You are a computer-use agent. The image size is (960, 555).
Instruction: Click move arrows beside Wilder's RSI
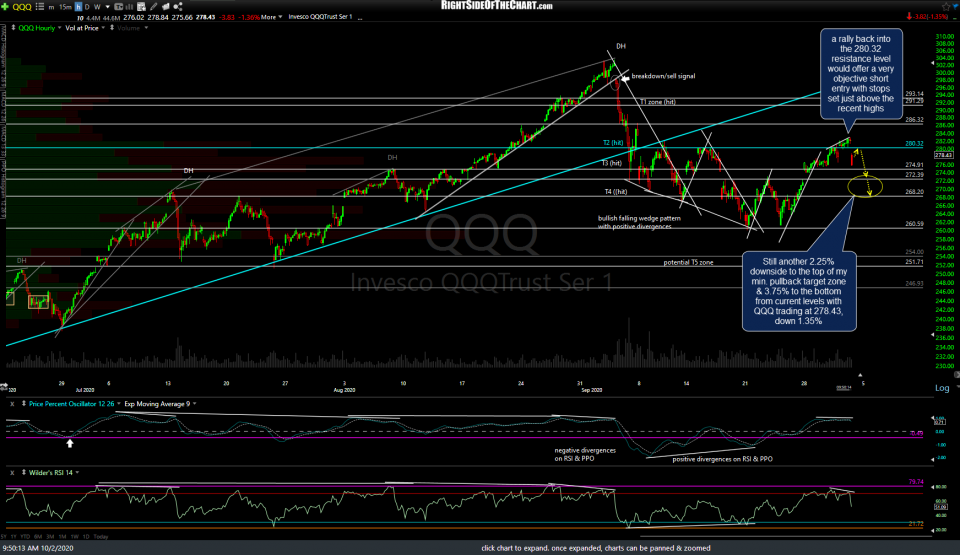pos(24,473)
